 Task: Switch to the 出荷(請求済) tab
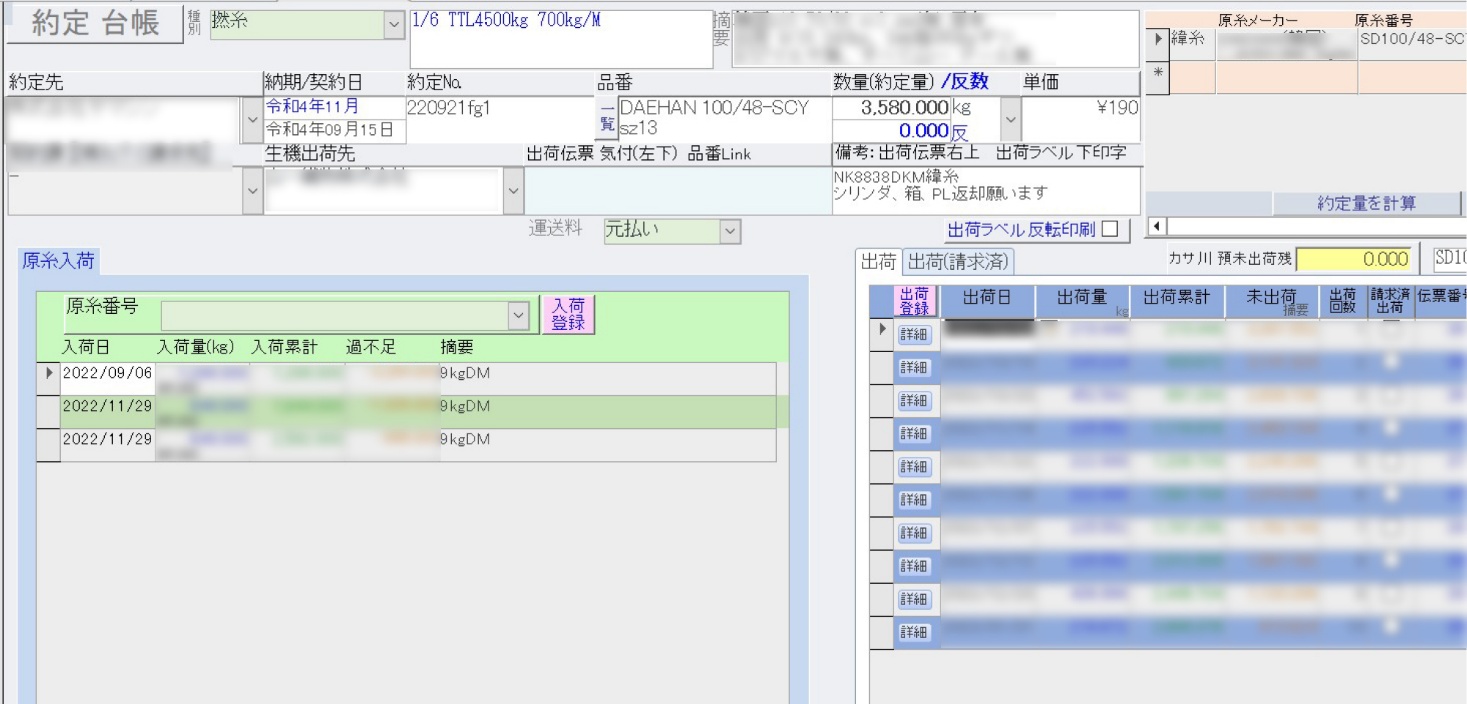(958, 262)
